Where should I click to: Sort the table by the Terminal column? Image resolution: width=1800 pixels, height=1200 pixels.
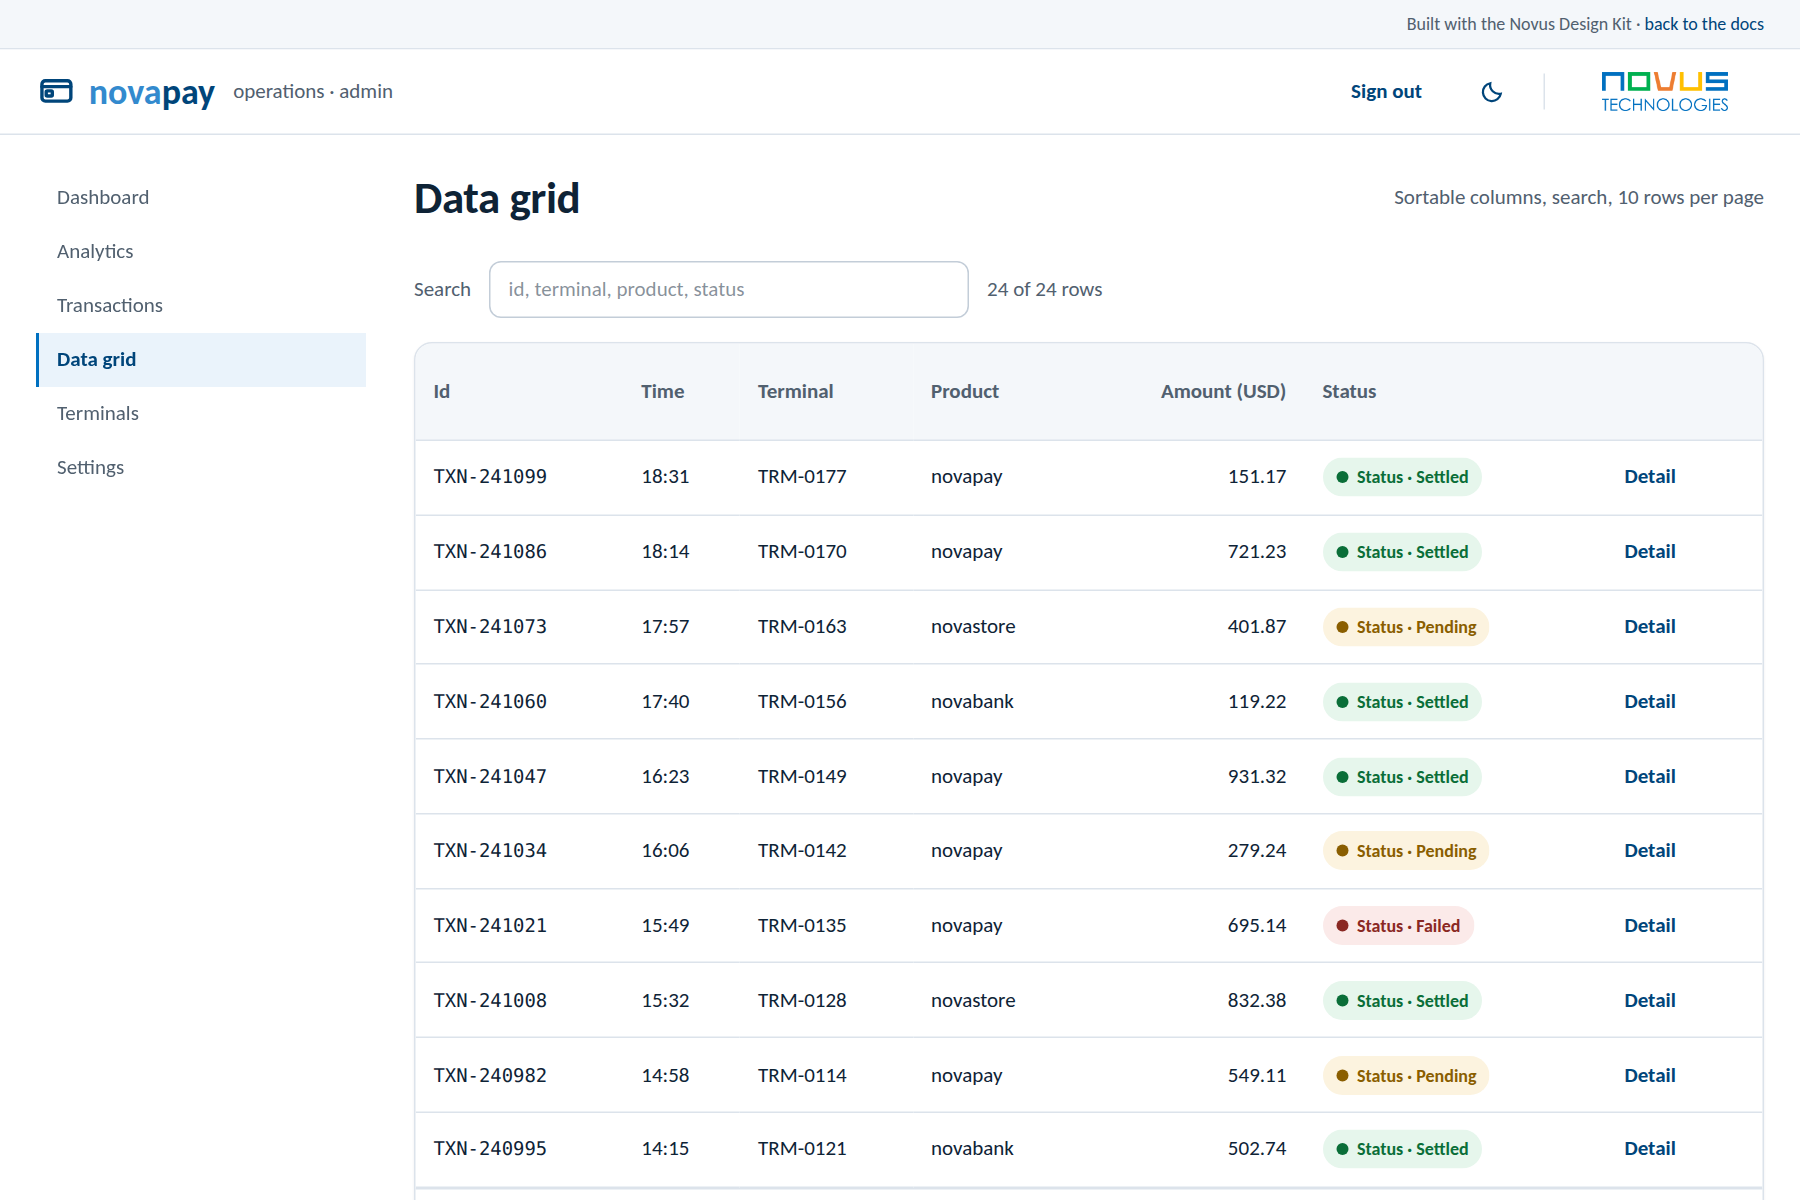(x=795, y=392)
